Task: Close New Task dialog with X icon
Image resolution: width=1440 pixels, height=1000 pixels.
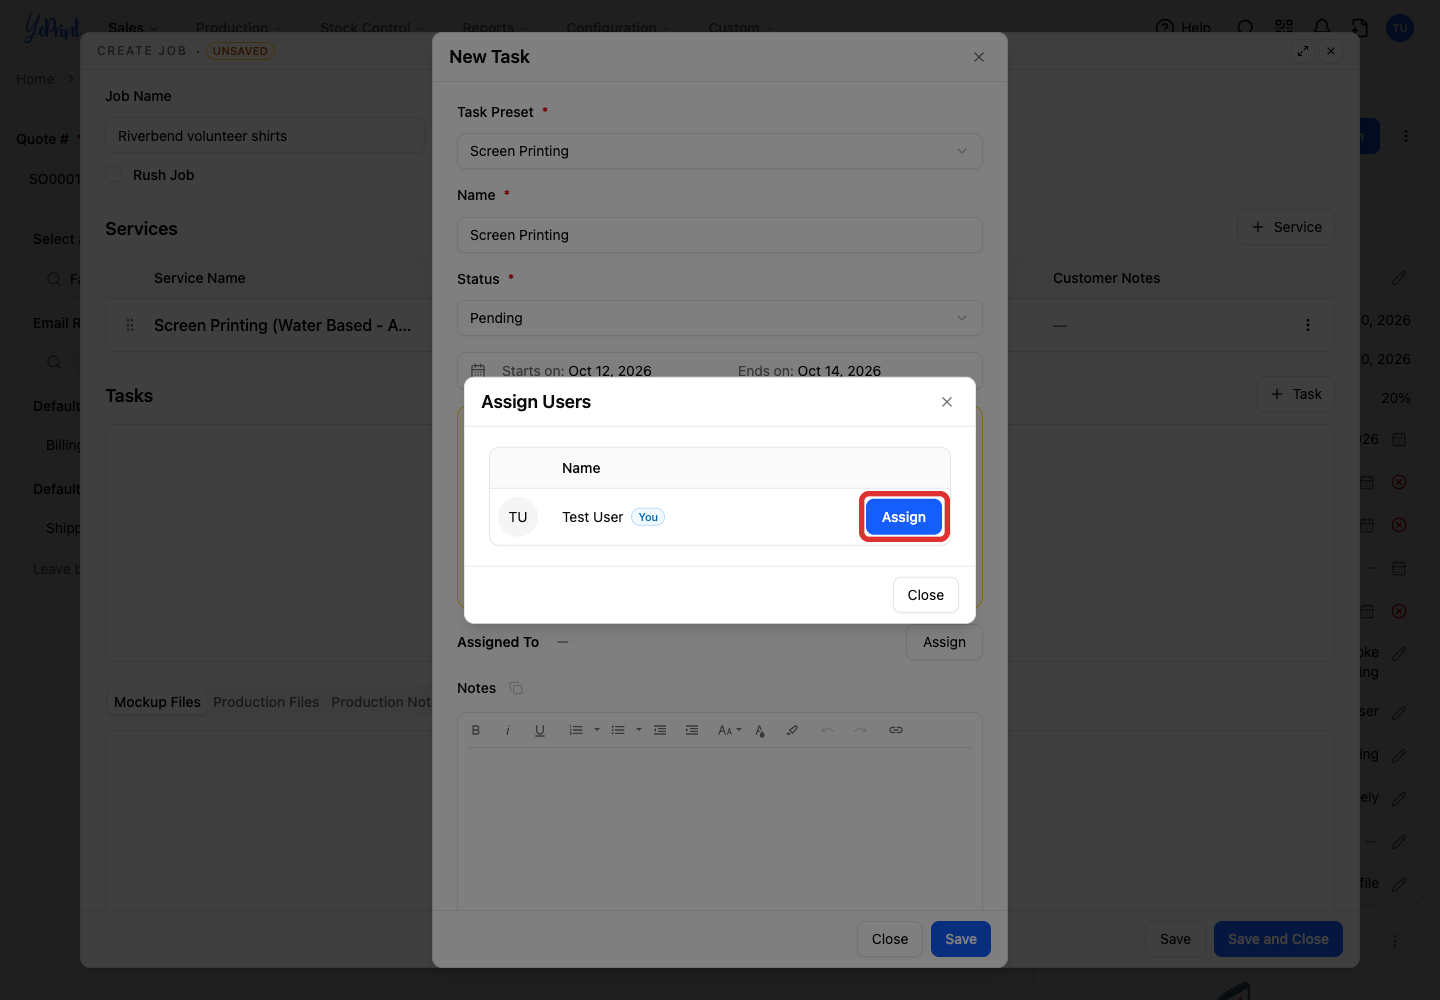Action: tap(979, 57)
